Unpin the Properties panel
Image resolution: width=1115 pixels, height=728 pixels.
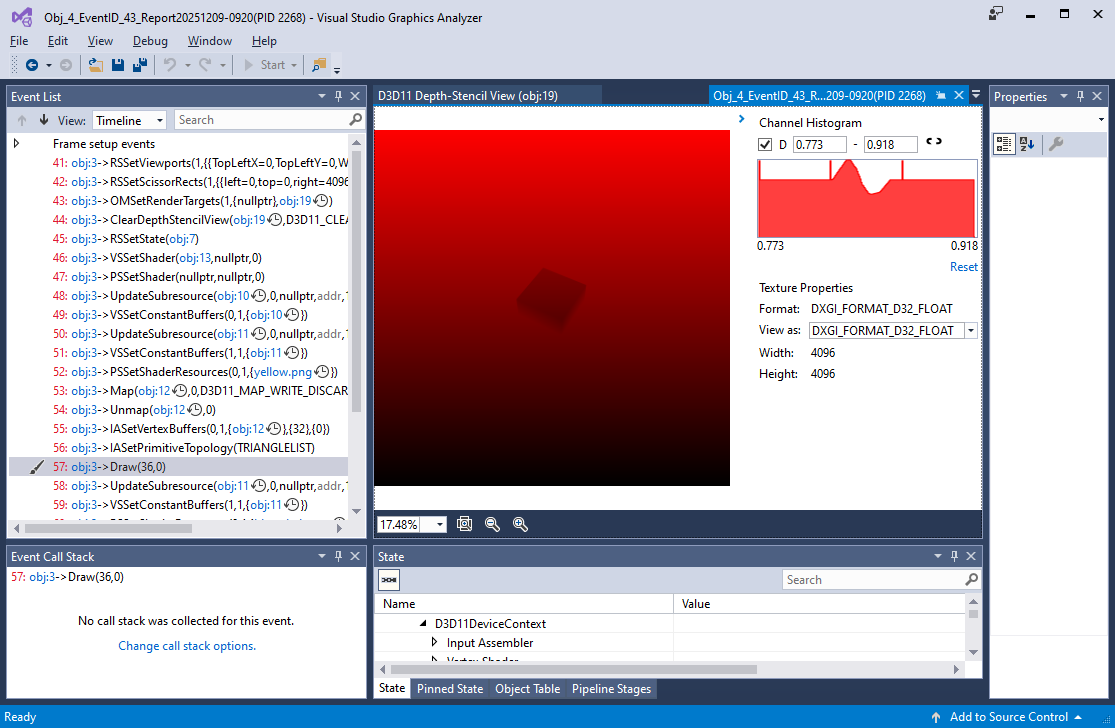(1080, 96)
